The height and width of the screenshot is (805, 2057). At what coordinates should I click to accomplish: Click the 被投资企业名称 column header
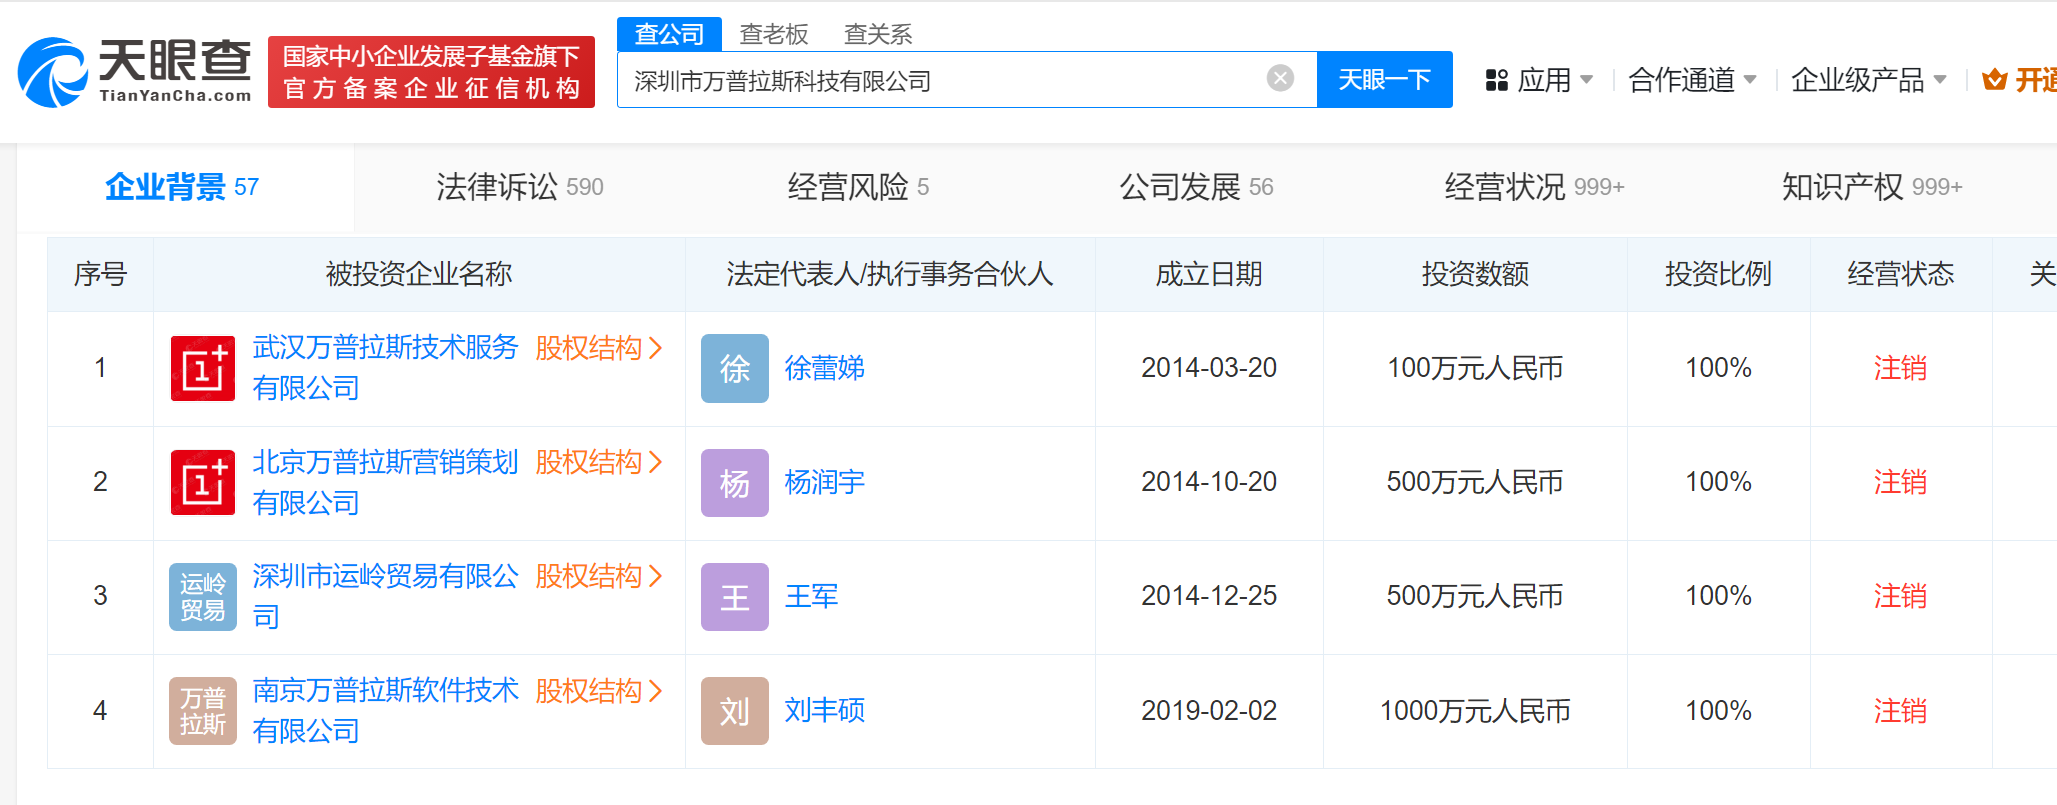[x=419, y=274]
